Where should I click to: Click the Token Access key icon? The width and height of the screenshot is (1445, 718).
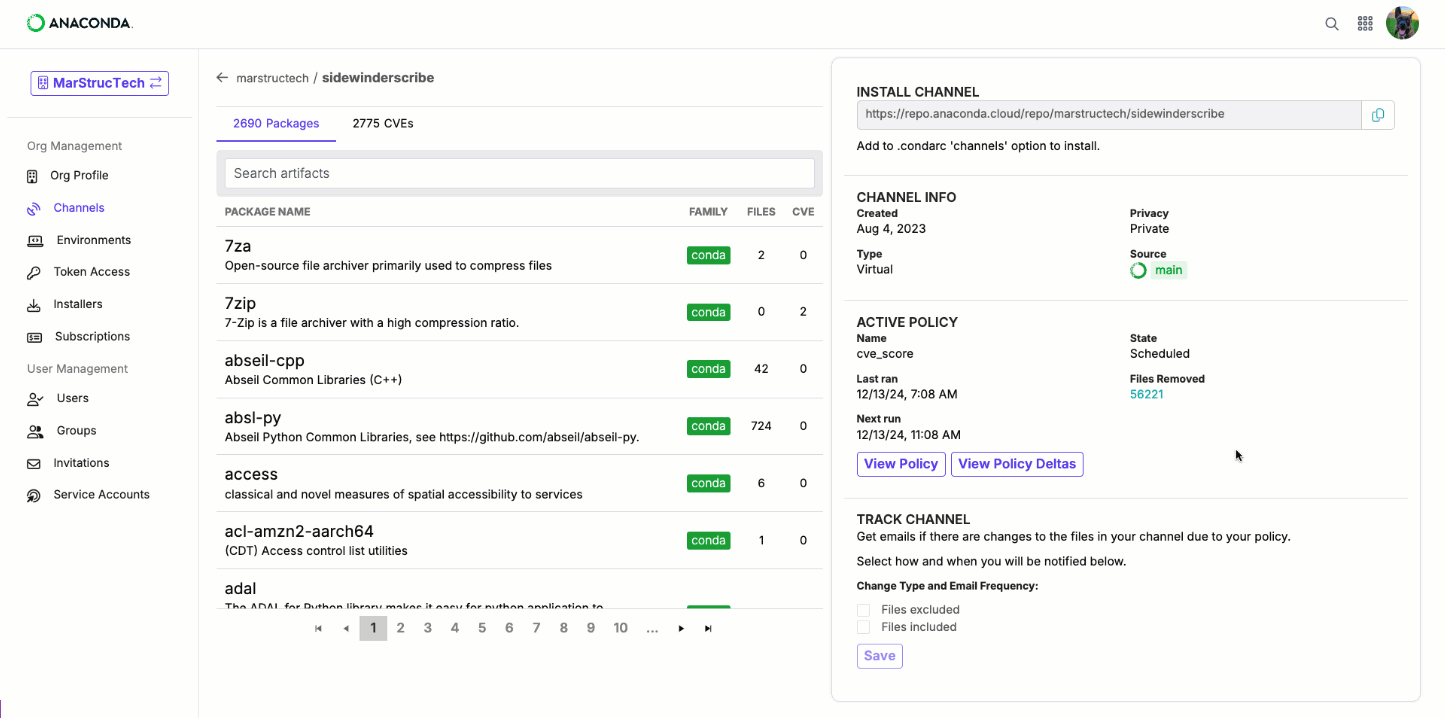click(34, 273)
